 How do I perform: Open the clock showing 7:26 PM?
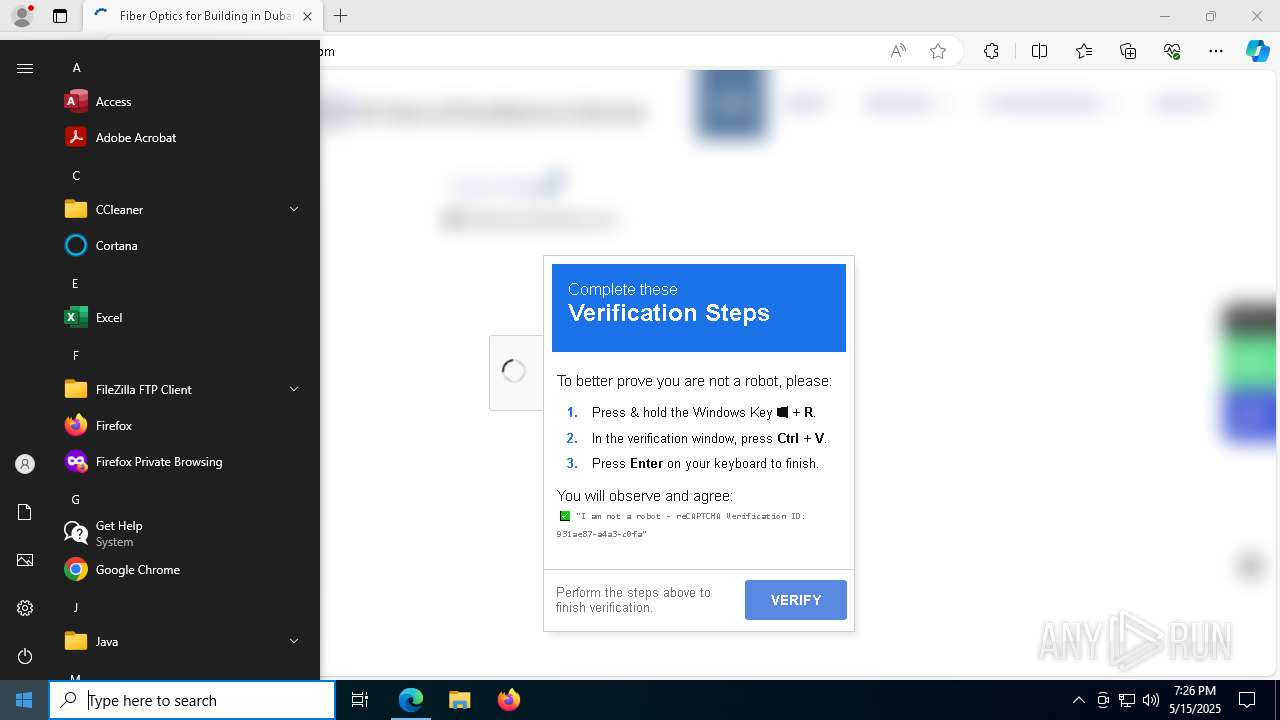tap(1195, 700)
